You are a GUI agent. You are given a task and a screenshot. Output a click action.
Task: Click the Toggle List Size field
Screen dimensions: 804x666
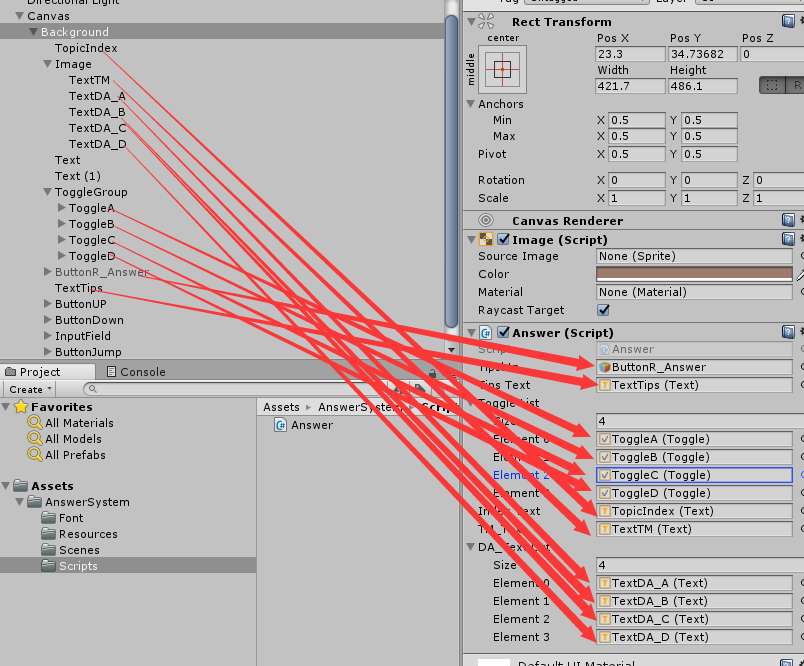tap(699, 421)
